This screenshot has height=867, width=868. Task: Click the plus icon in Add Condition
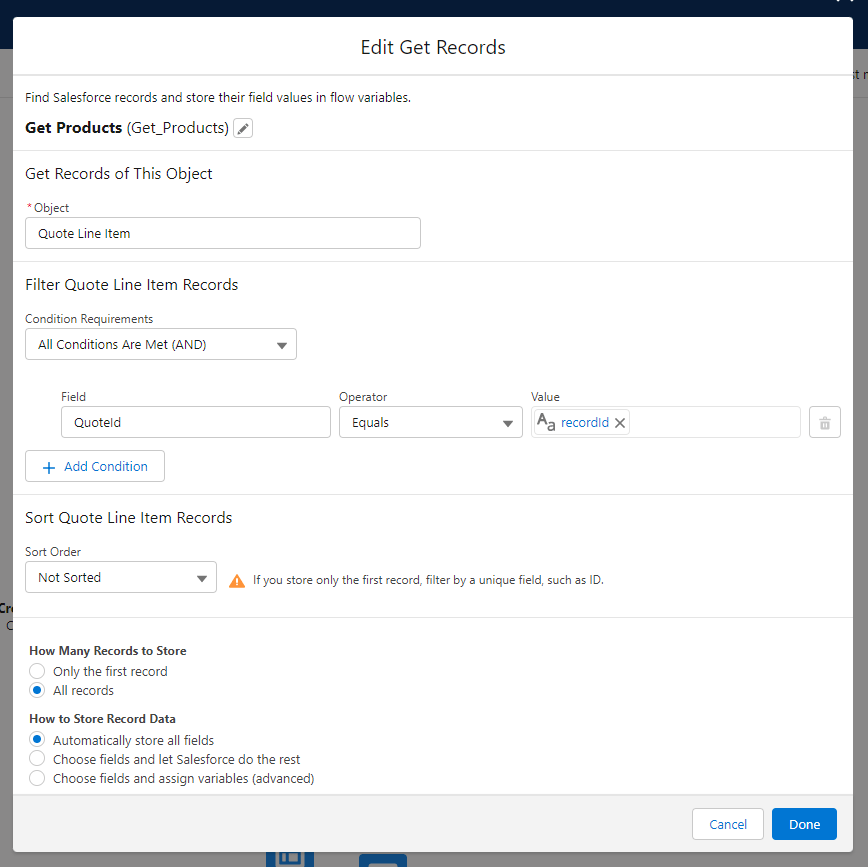[x=49, y=467]
